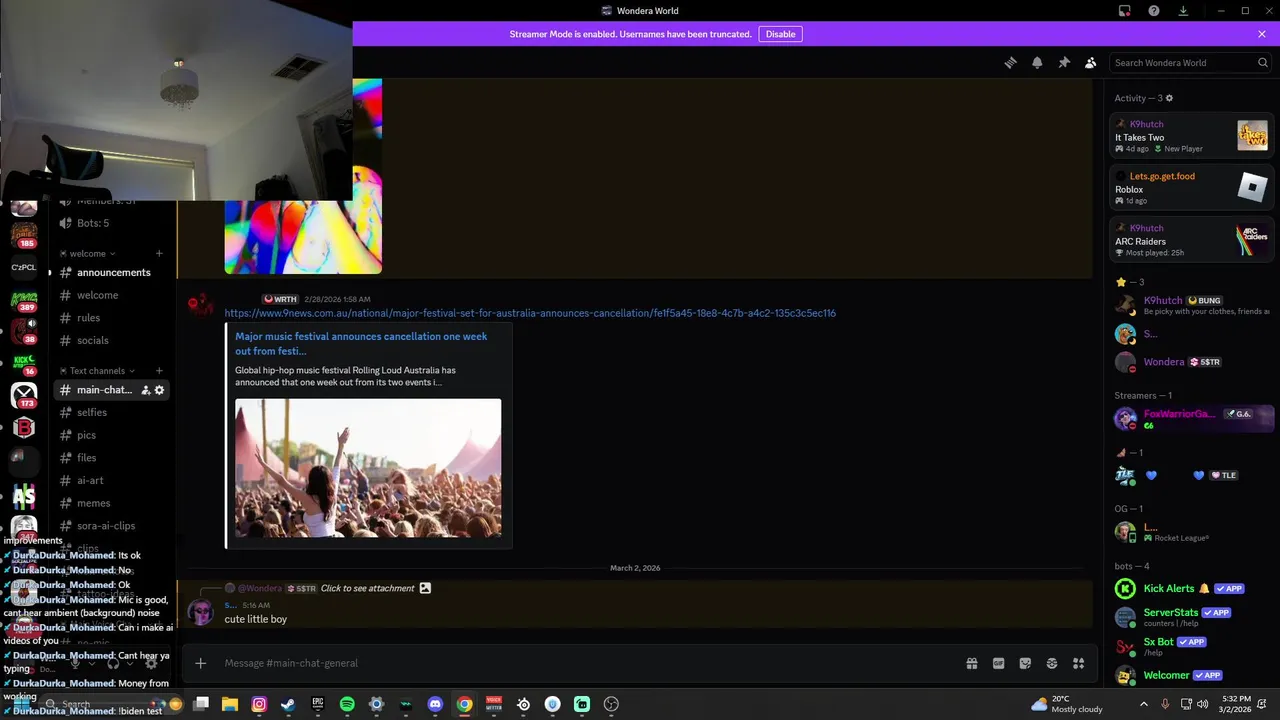
Task: Open the socials channel
Action: point(112,341)
